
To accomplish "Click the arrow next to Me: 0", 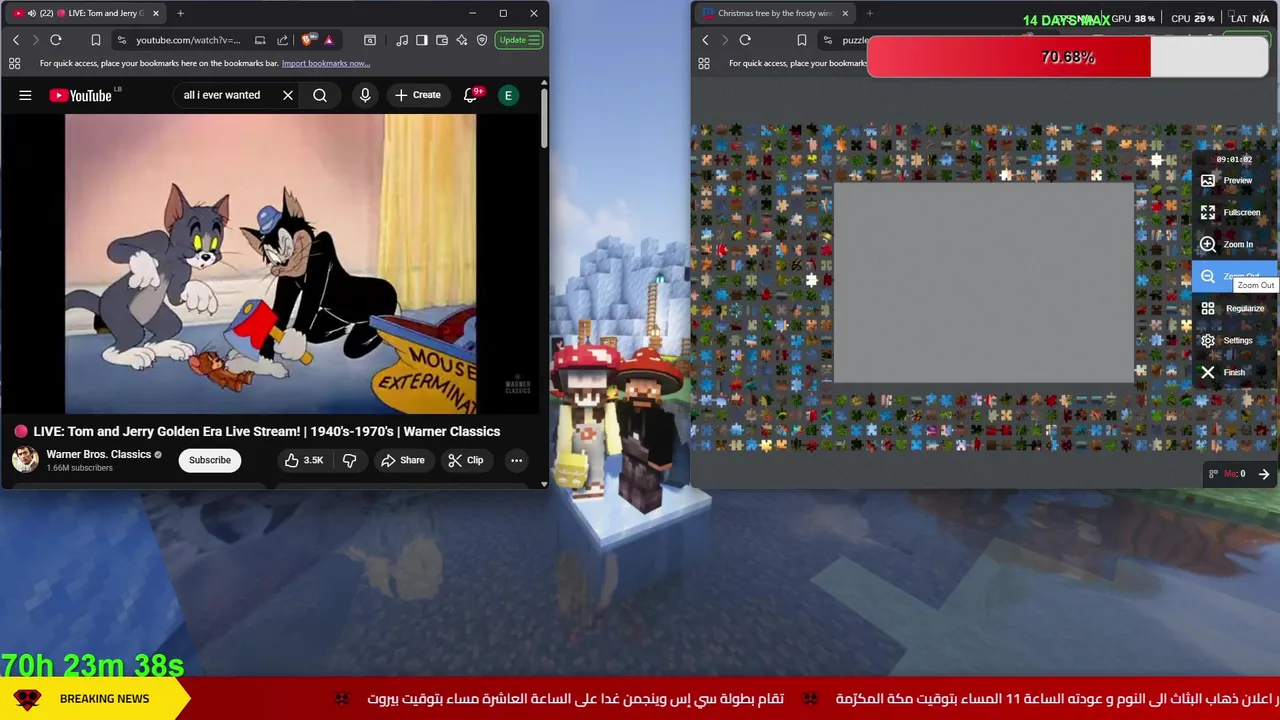I will [1264, 474].
